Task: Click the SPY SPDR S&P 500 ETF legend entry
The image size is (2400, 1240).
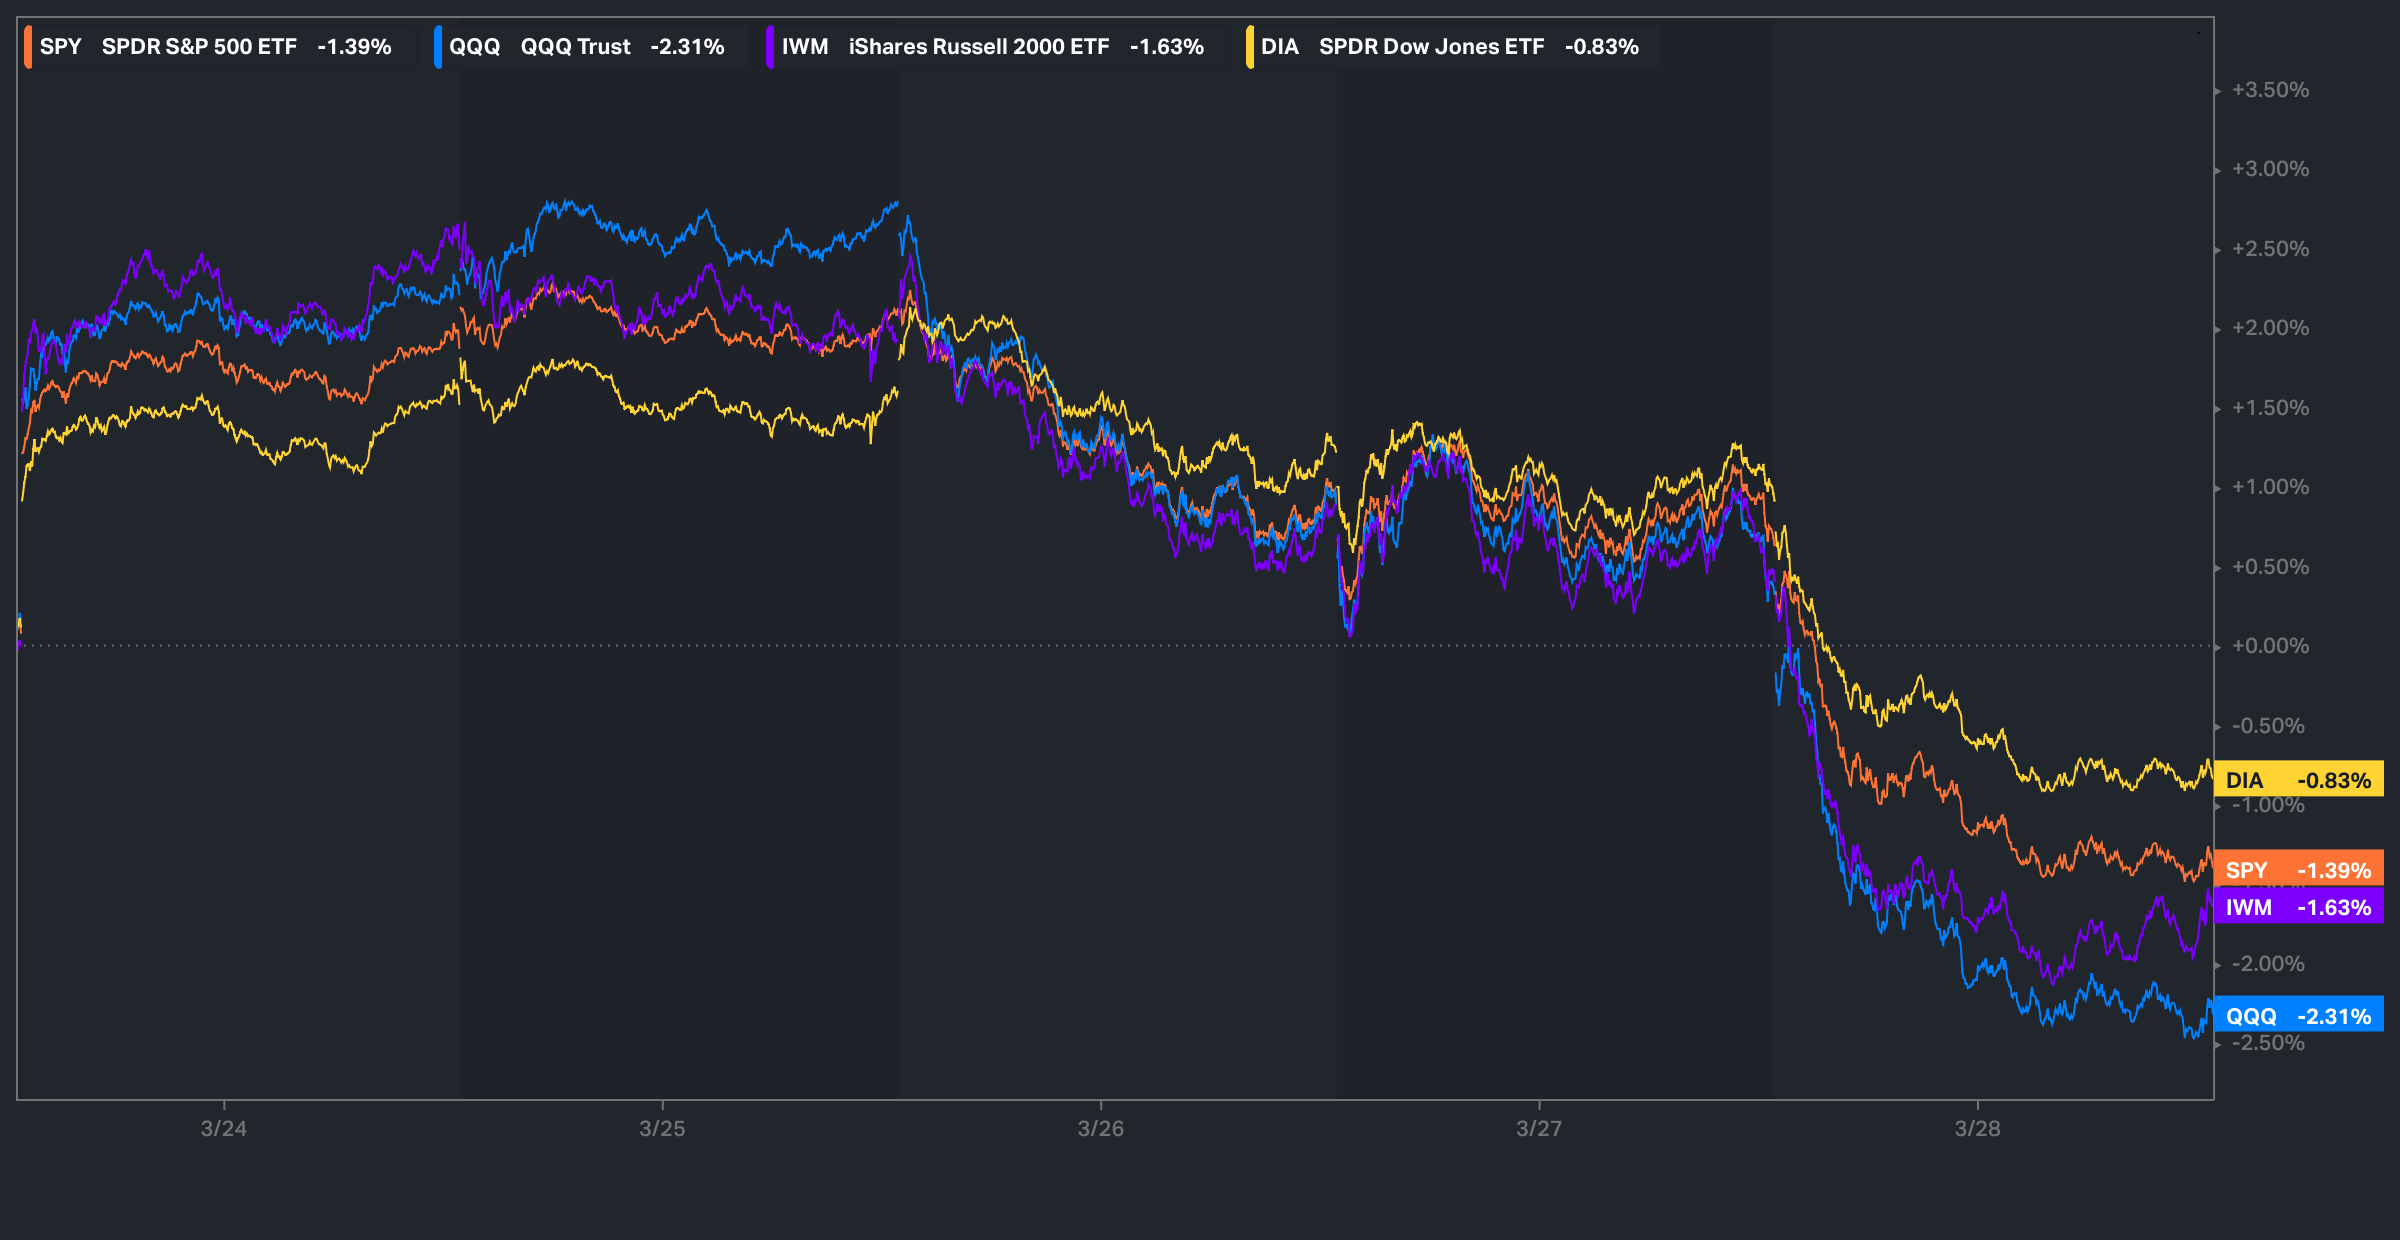Action: 215,47
